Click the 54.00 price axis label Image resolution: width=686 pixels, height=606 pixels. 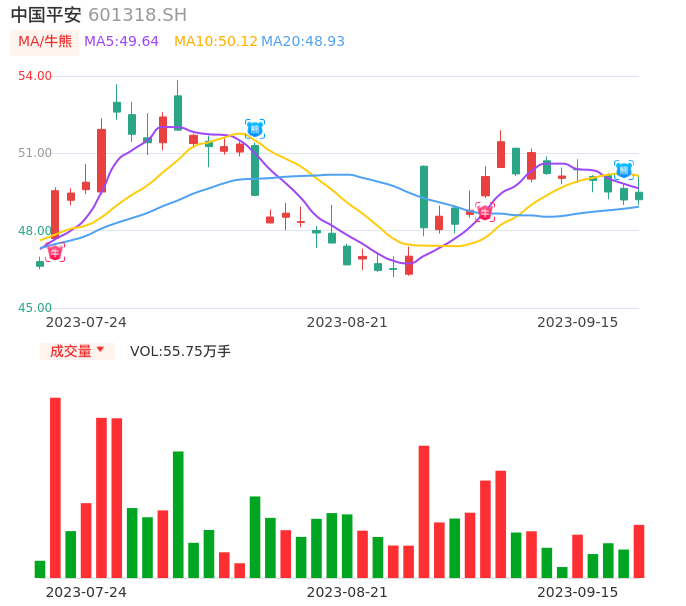(35, 76)
